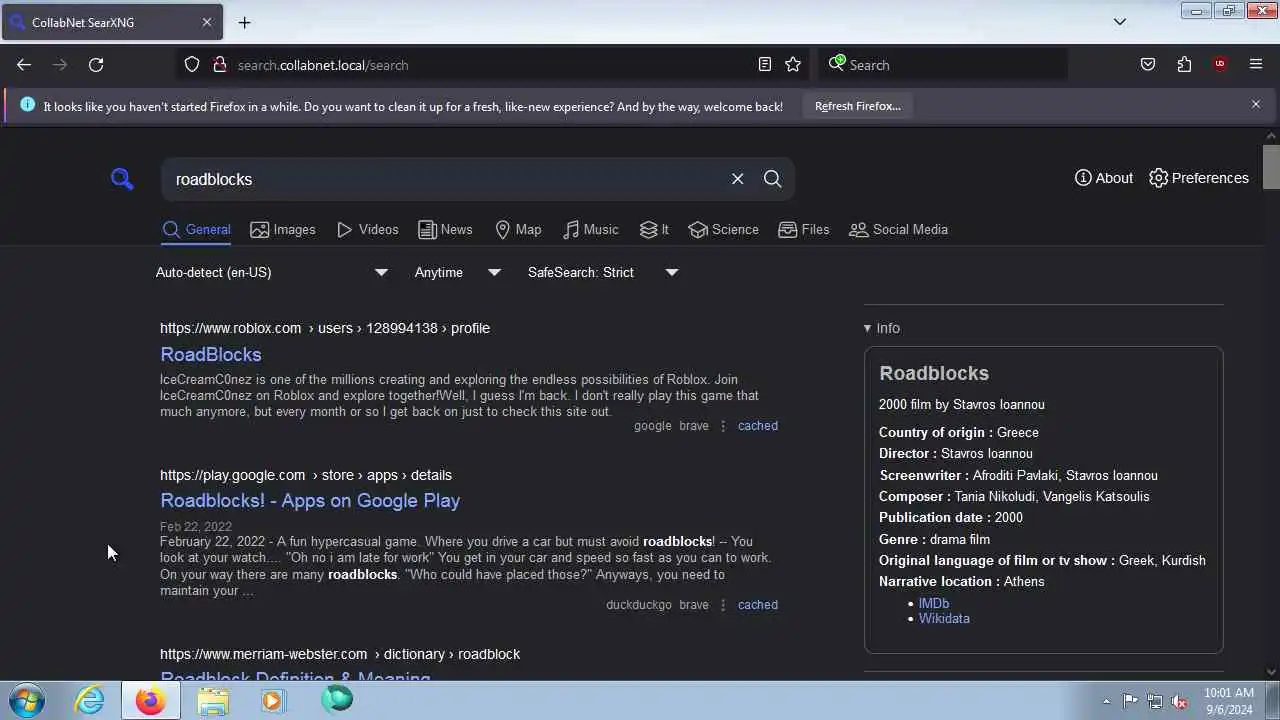This screenshot has height=720, width=1280.
Task: Switch to the Music category
Action: [x=591, y=229]
